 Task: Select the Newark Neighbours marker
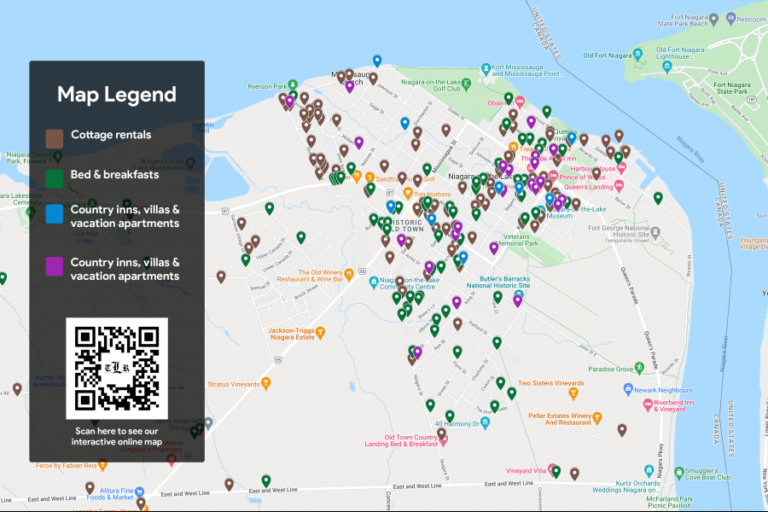click(628, 390)
